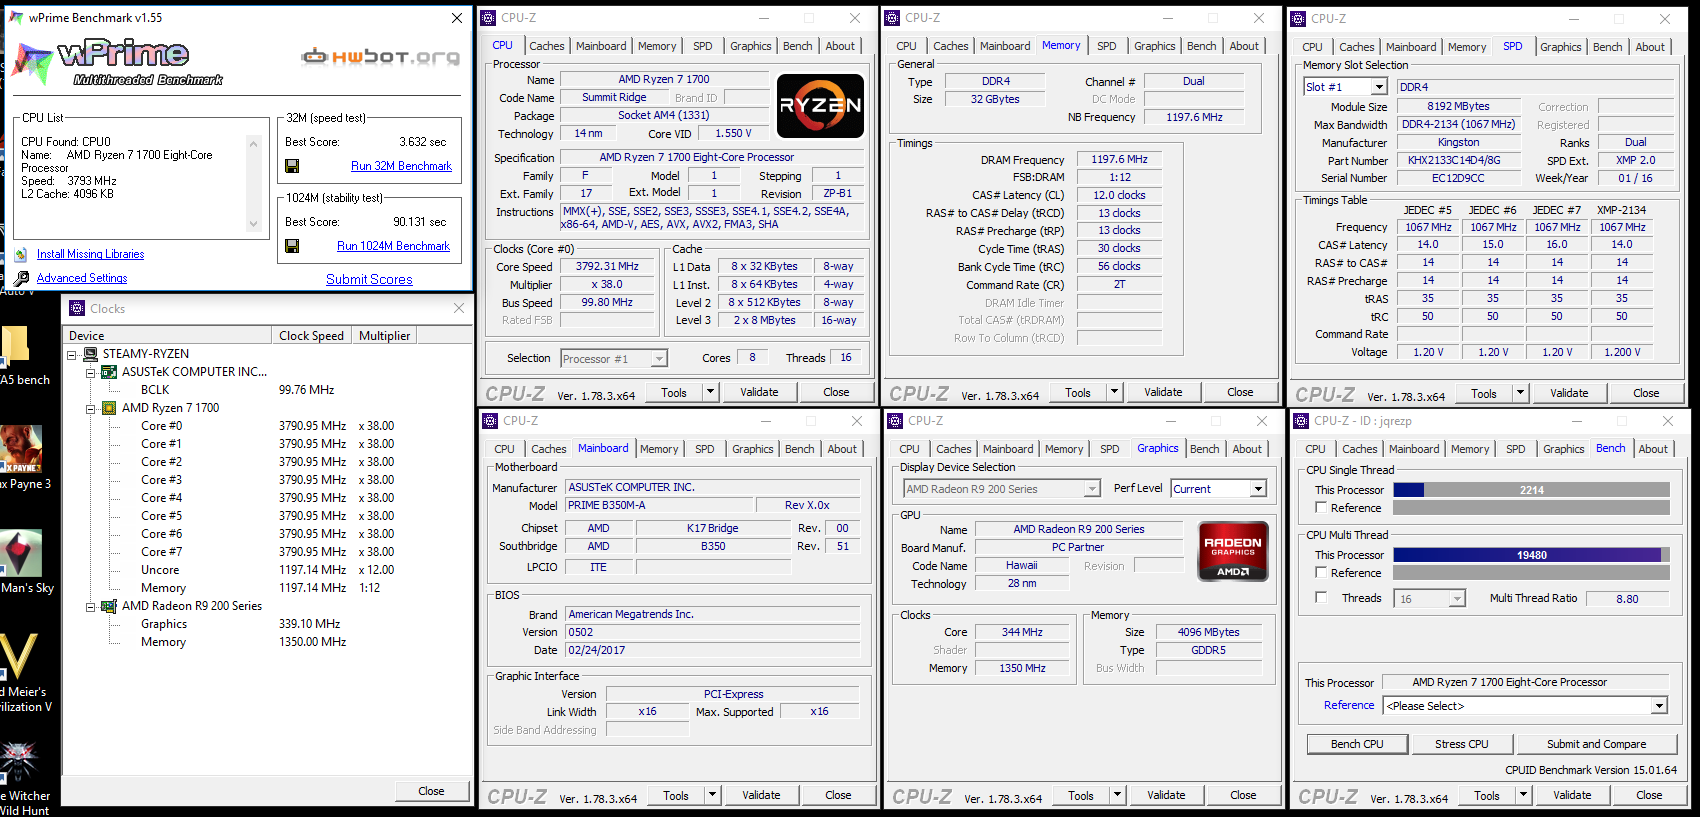Click the wPrime logo graphic
The height and width of the screenshot is (817, 1700).
[119, 62]
